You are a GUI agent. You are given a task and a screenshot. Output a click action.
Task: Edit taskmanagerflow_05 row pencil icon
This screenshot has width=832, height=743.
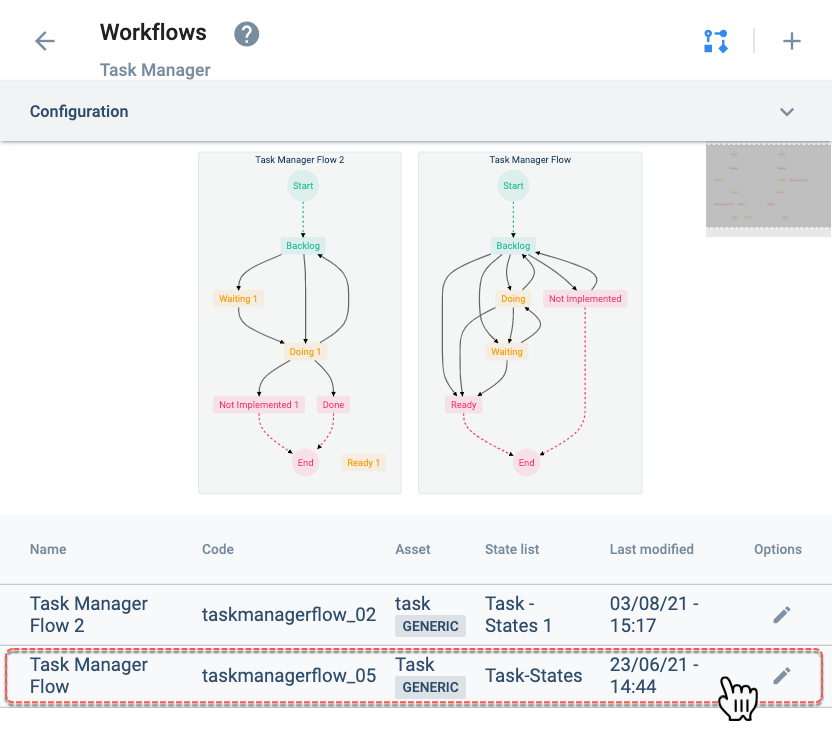pos(782,676)
